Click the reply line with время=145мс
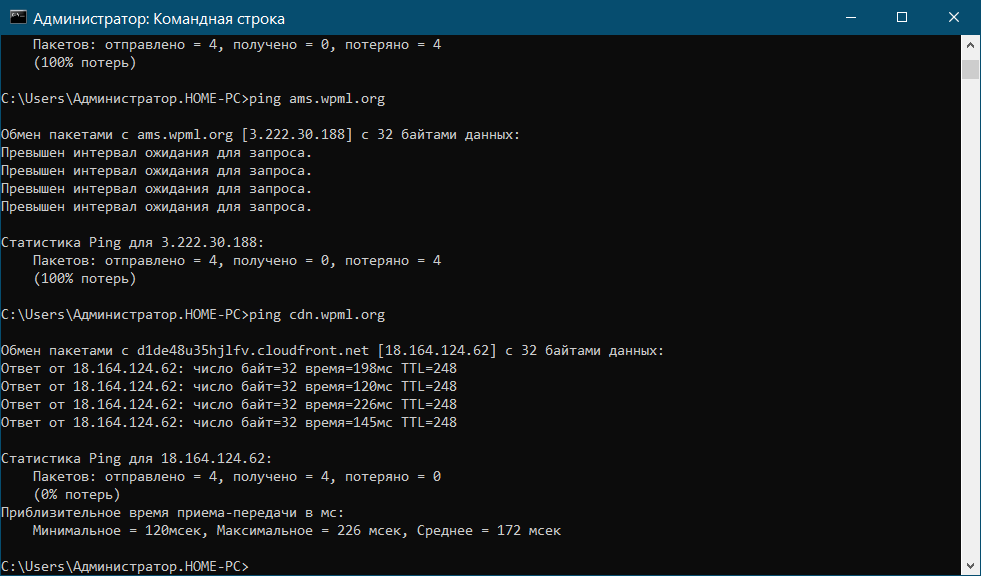Viewport: 981px width, 576px height. click(229, 422)
